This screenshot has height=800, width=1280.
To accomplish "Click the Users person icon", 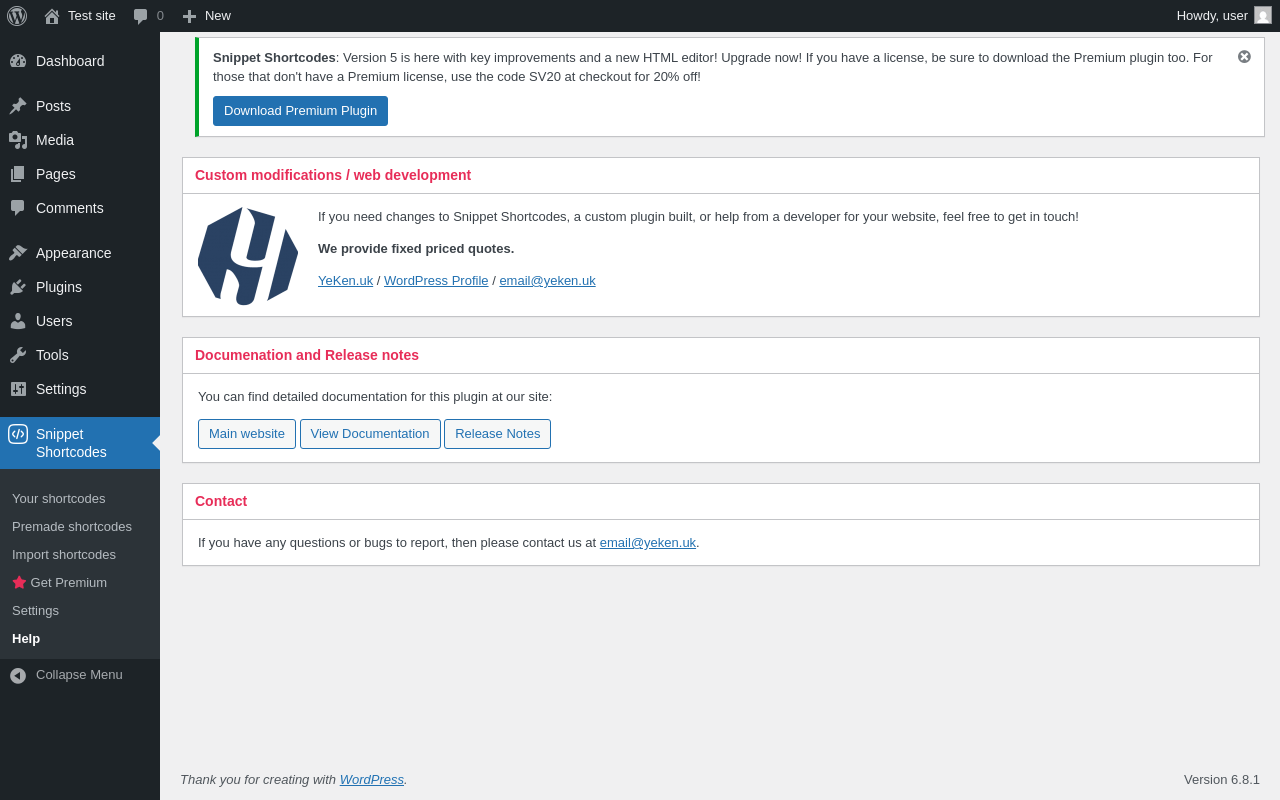I will [18, 321].
